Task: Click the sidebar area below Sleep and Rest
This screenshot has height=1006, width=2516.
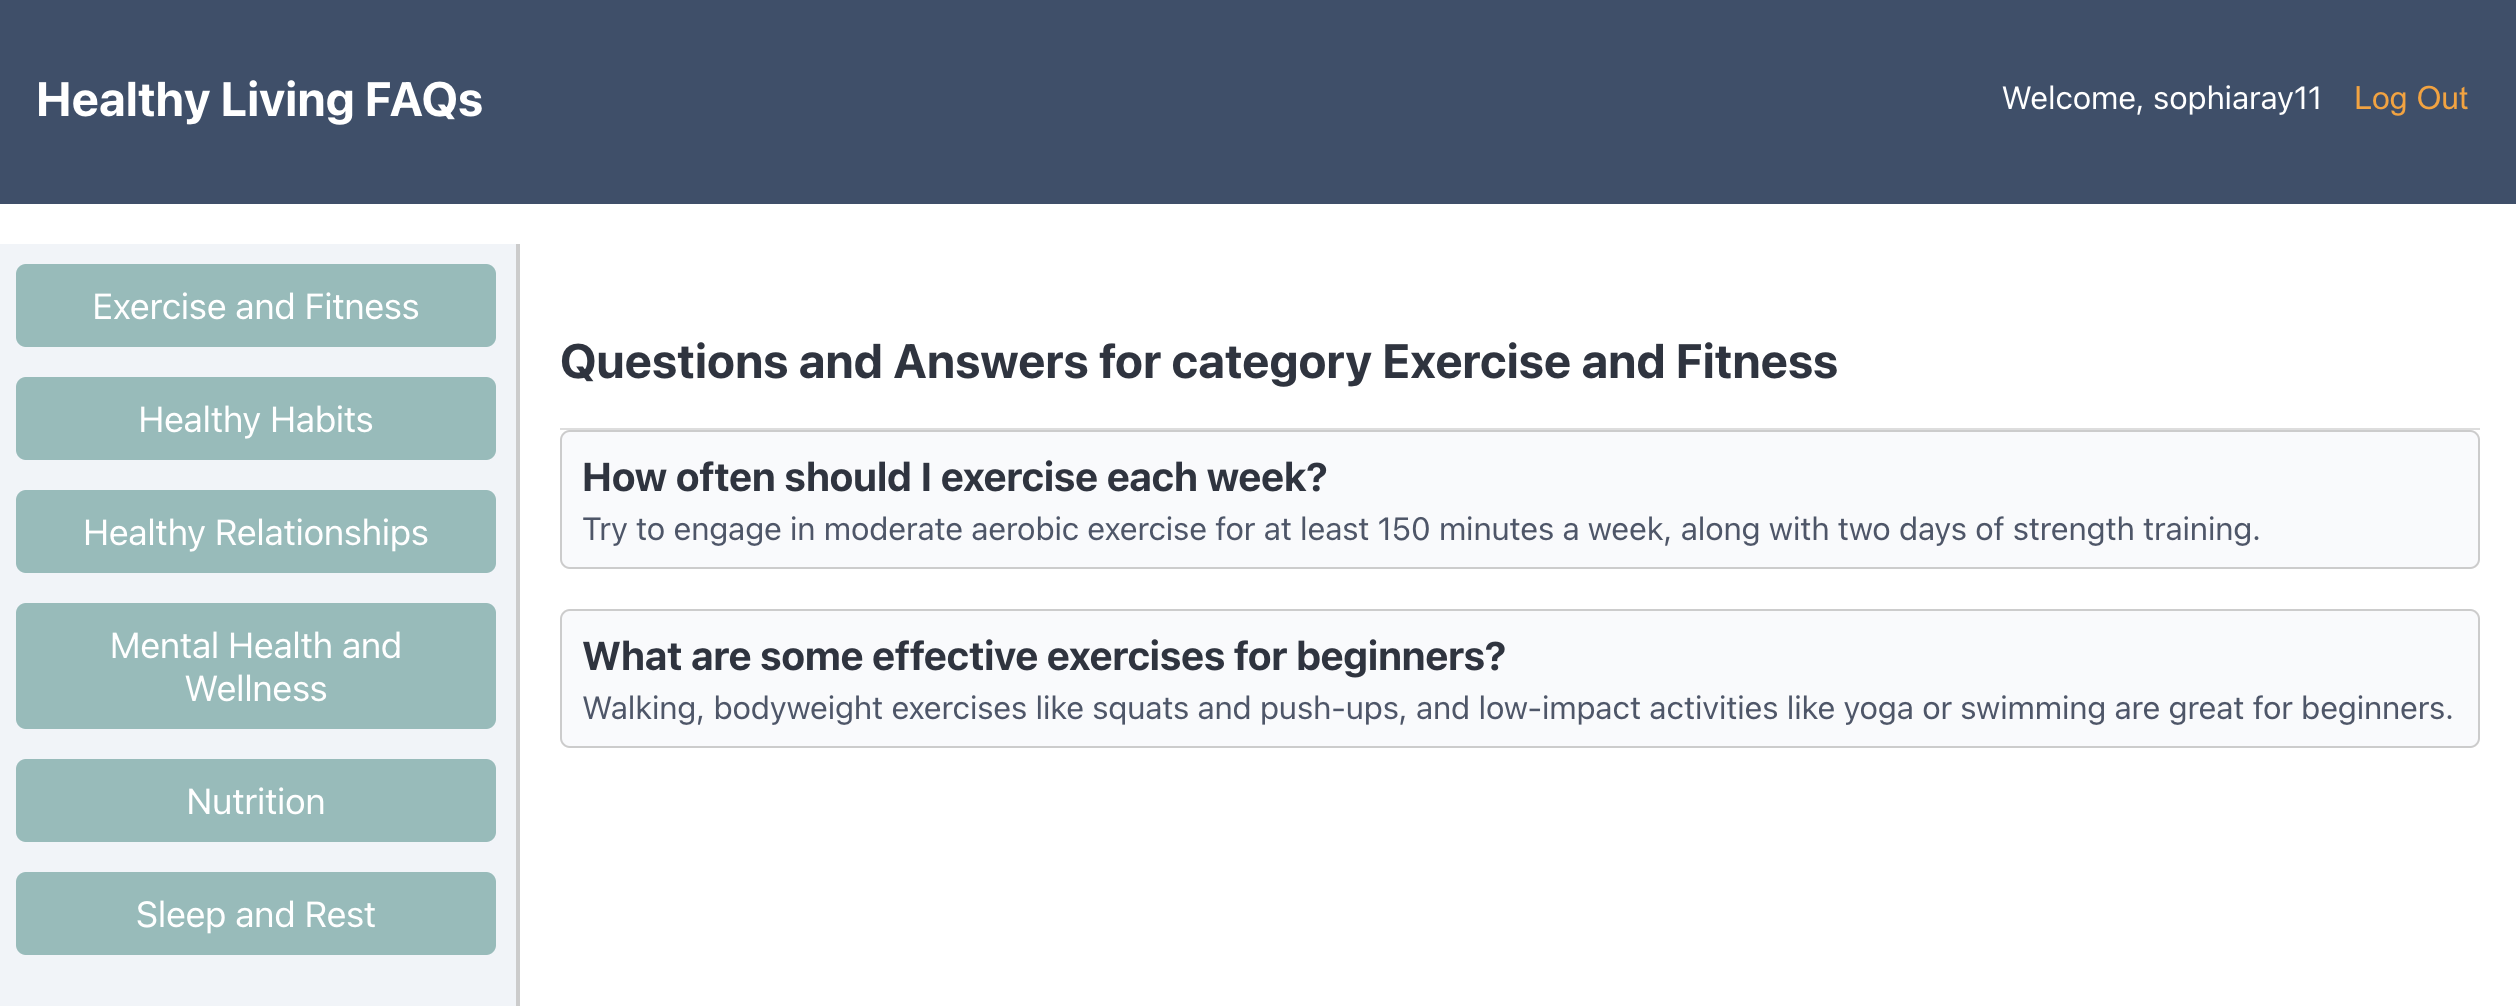Action: pos(255,985)
